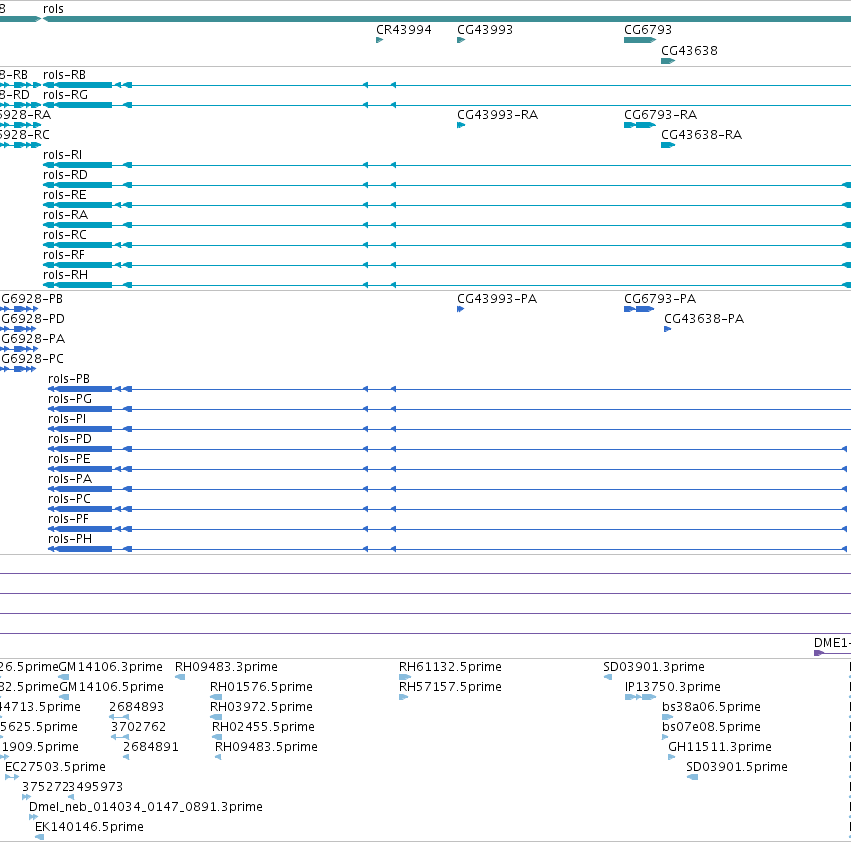This screenshot has height=842, width=851.
Task: Click the CG43993-RA transcript label
Action: 497,115
